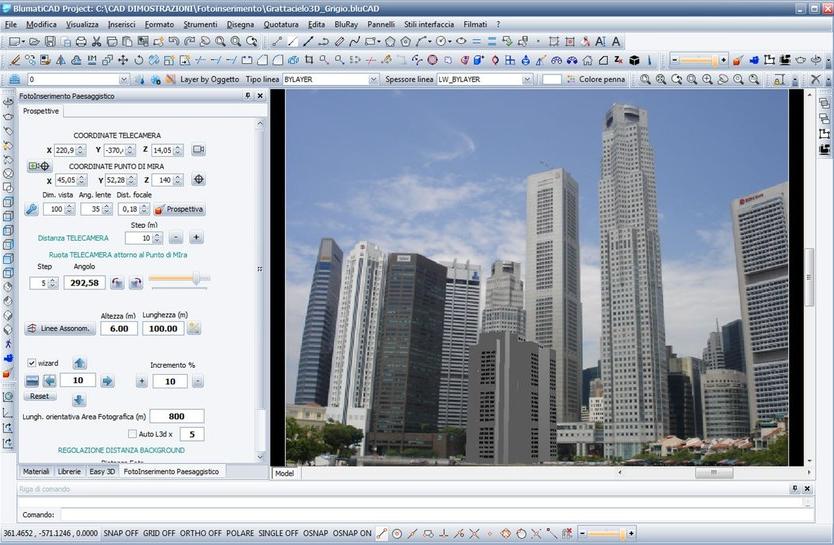Open the Tipo linea BYLAYER dropdown
Image resolution: width=834 pixels, height=545 pixels.
tap(374, 79)
